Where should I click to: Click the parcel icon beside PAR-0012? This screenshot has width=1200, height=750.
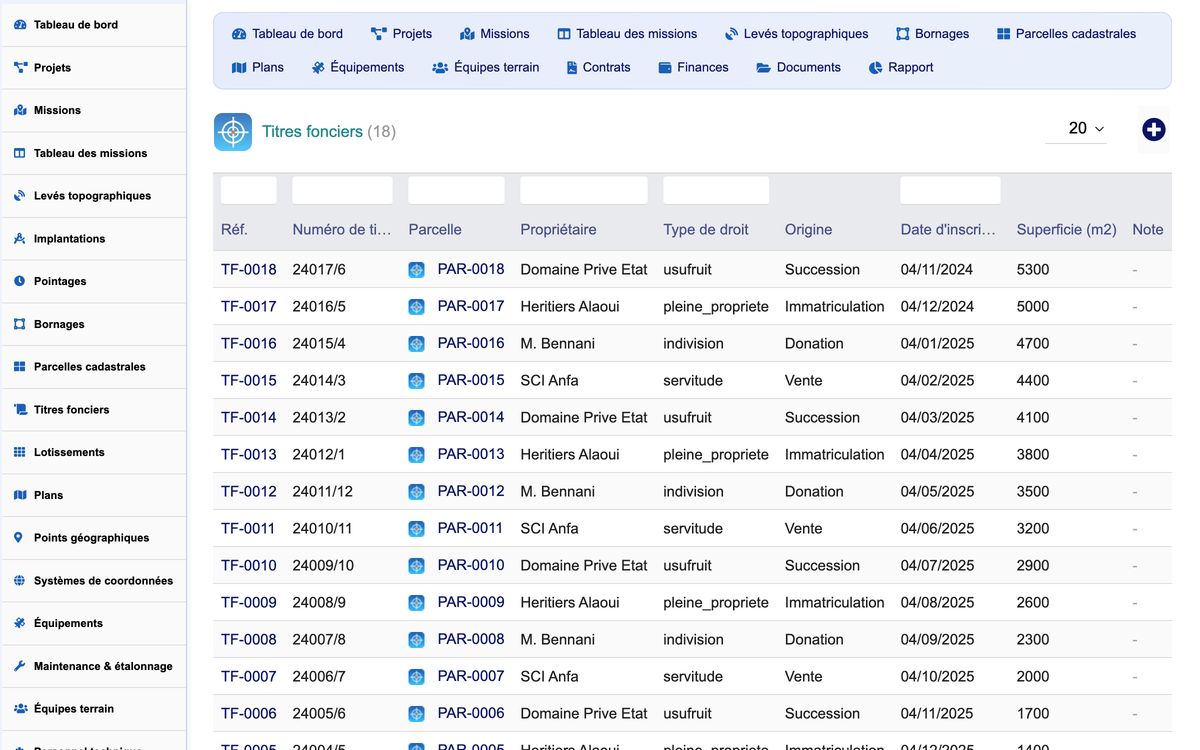(x=417, y=492)
